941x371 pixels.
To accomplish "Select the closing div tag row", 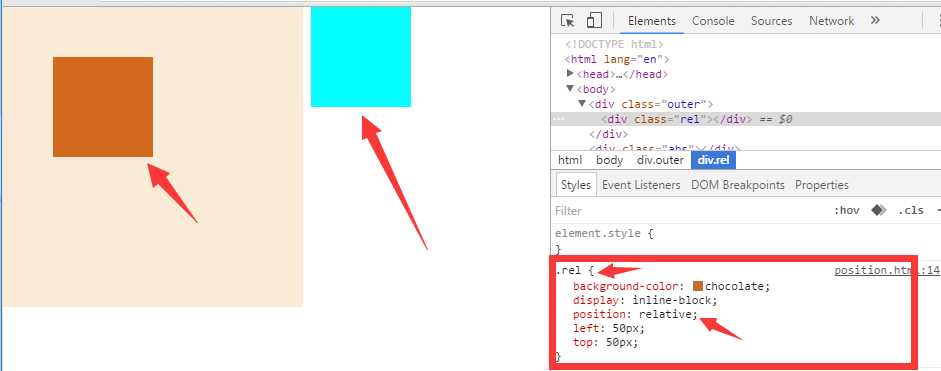I will (x=609, y=134).
